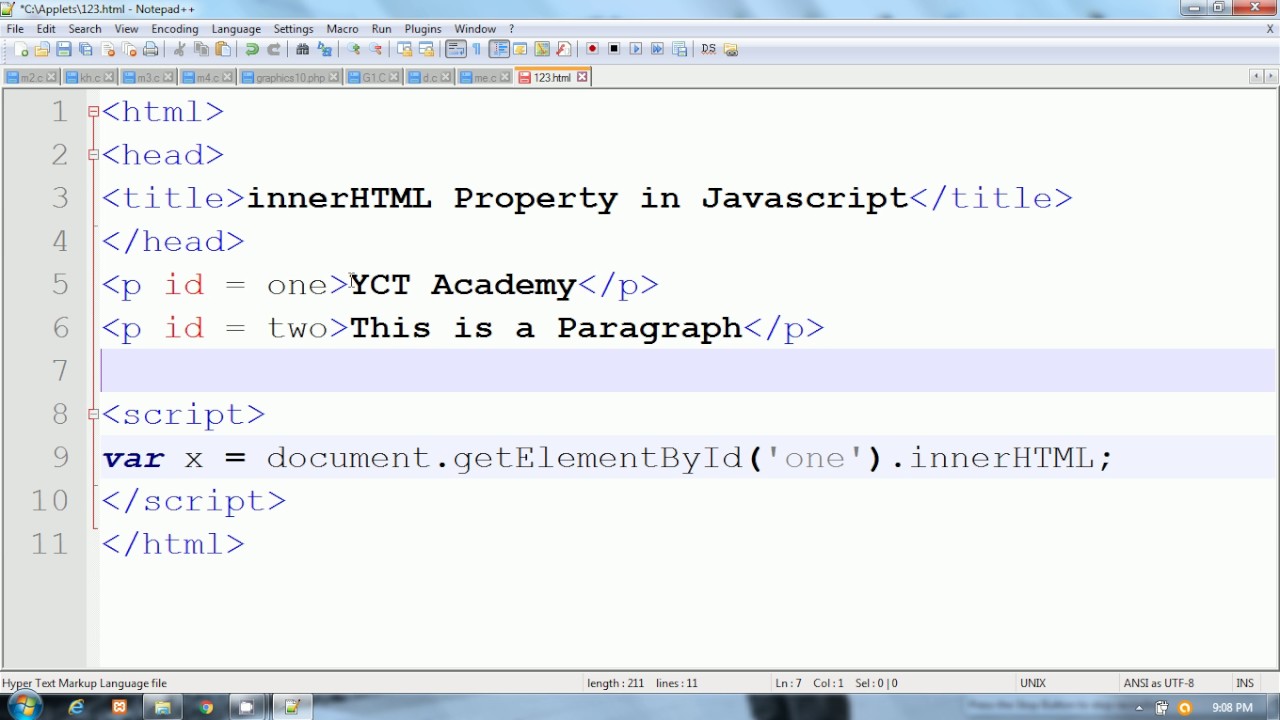Click the Save All toolbar icon
The image size is (1280, 720).
pos(86,49)
